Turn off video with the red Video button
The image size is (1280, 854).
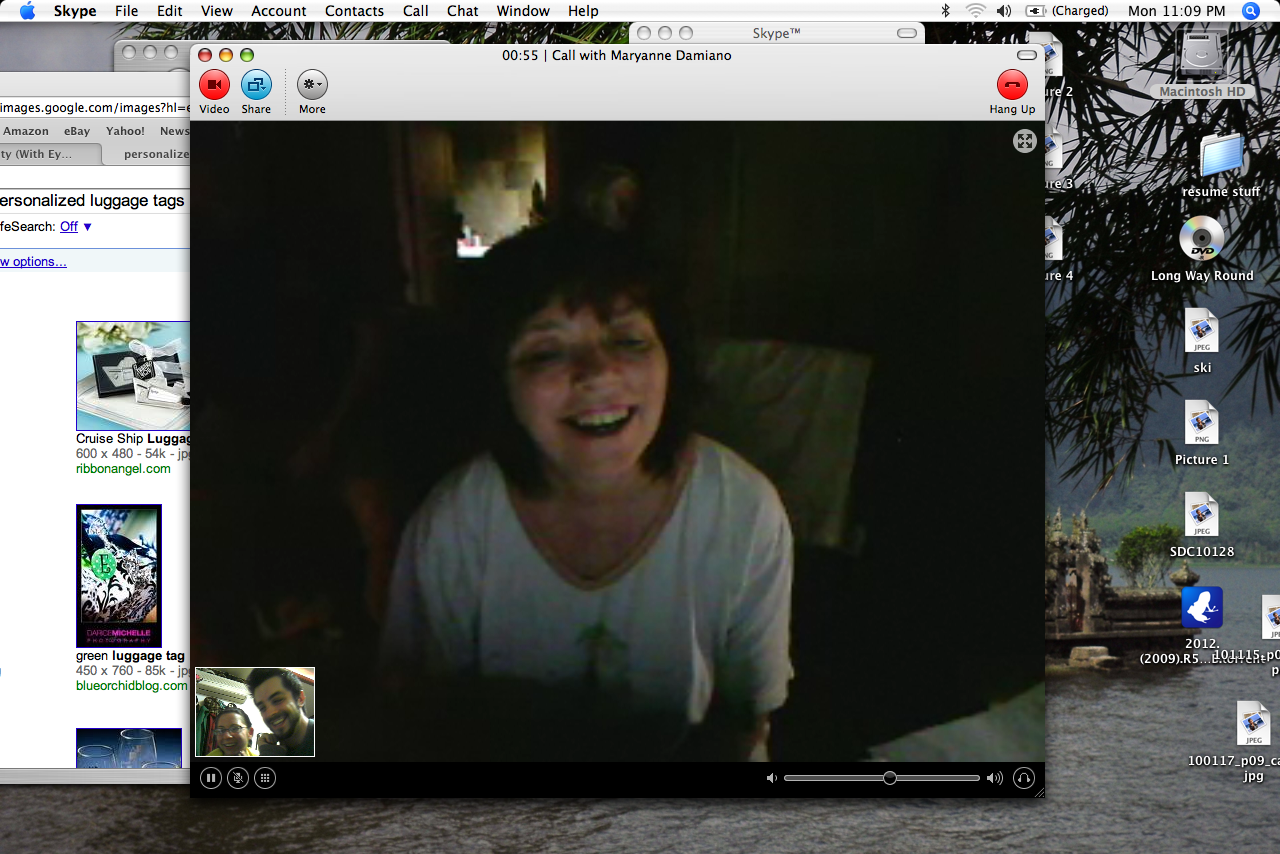(x=214, y=85)
